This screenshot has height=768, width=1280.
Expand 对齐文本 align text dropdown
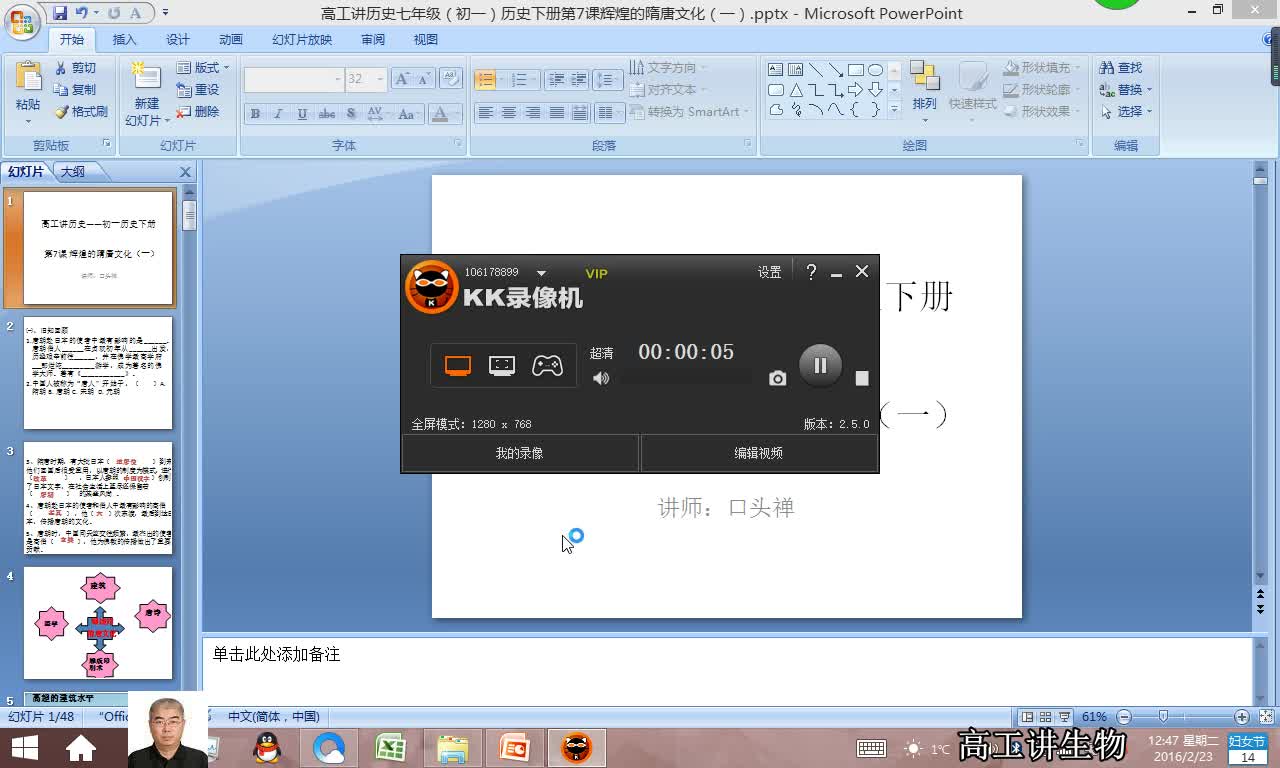coord(668,89)
